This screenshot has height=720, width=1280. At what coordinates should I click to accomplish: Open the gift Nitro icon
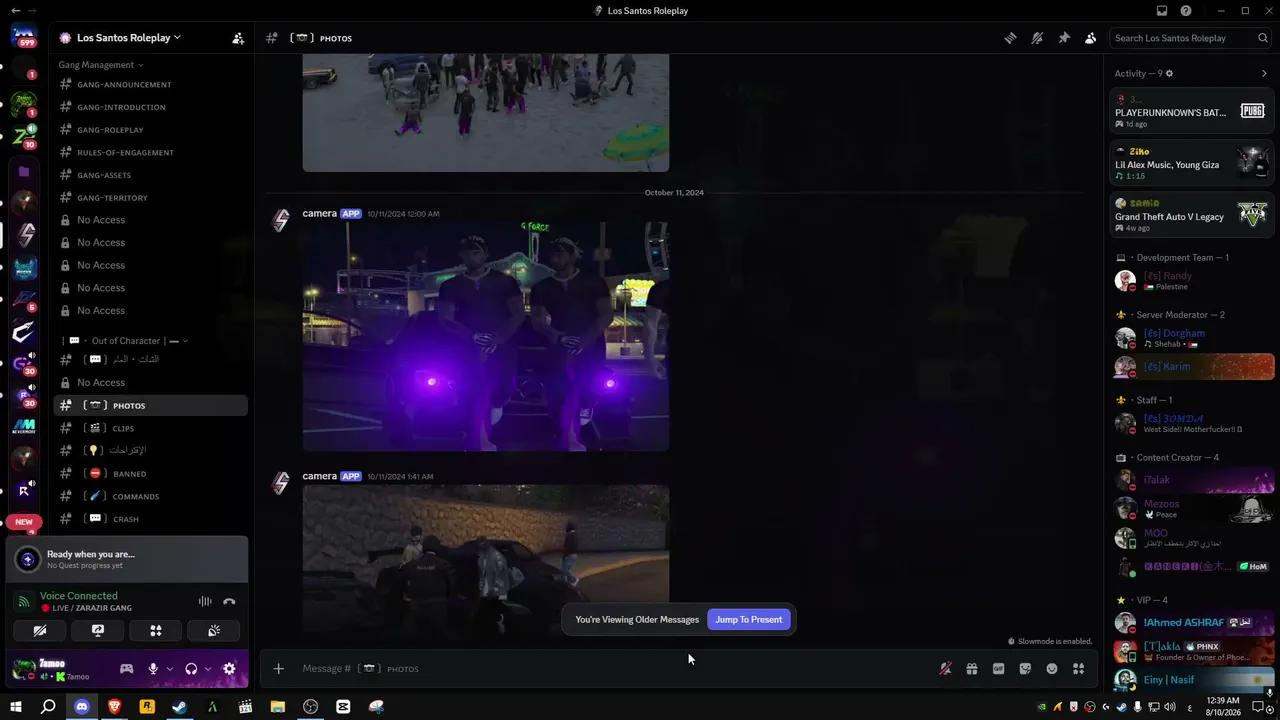point(972,669)
